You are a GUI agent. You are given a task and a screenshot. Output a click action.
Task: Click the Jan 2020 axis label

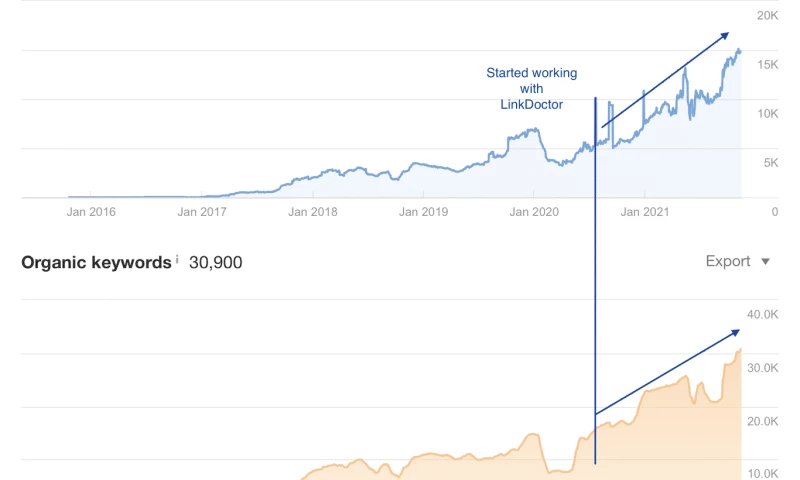coord(533,212)
